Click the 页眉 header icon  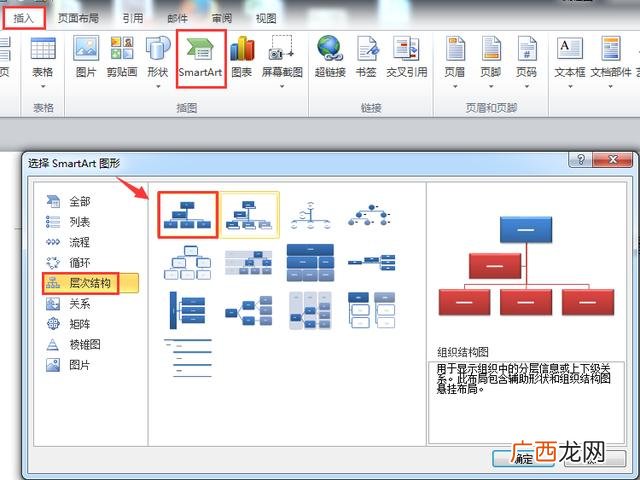[455, 49]
